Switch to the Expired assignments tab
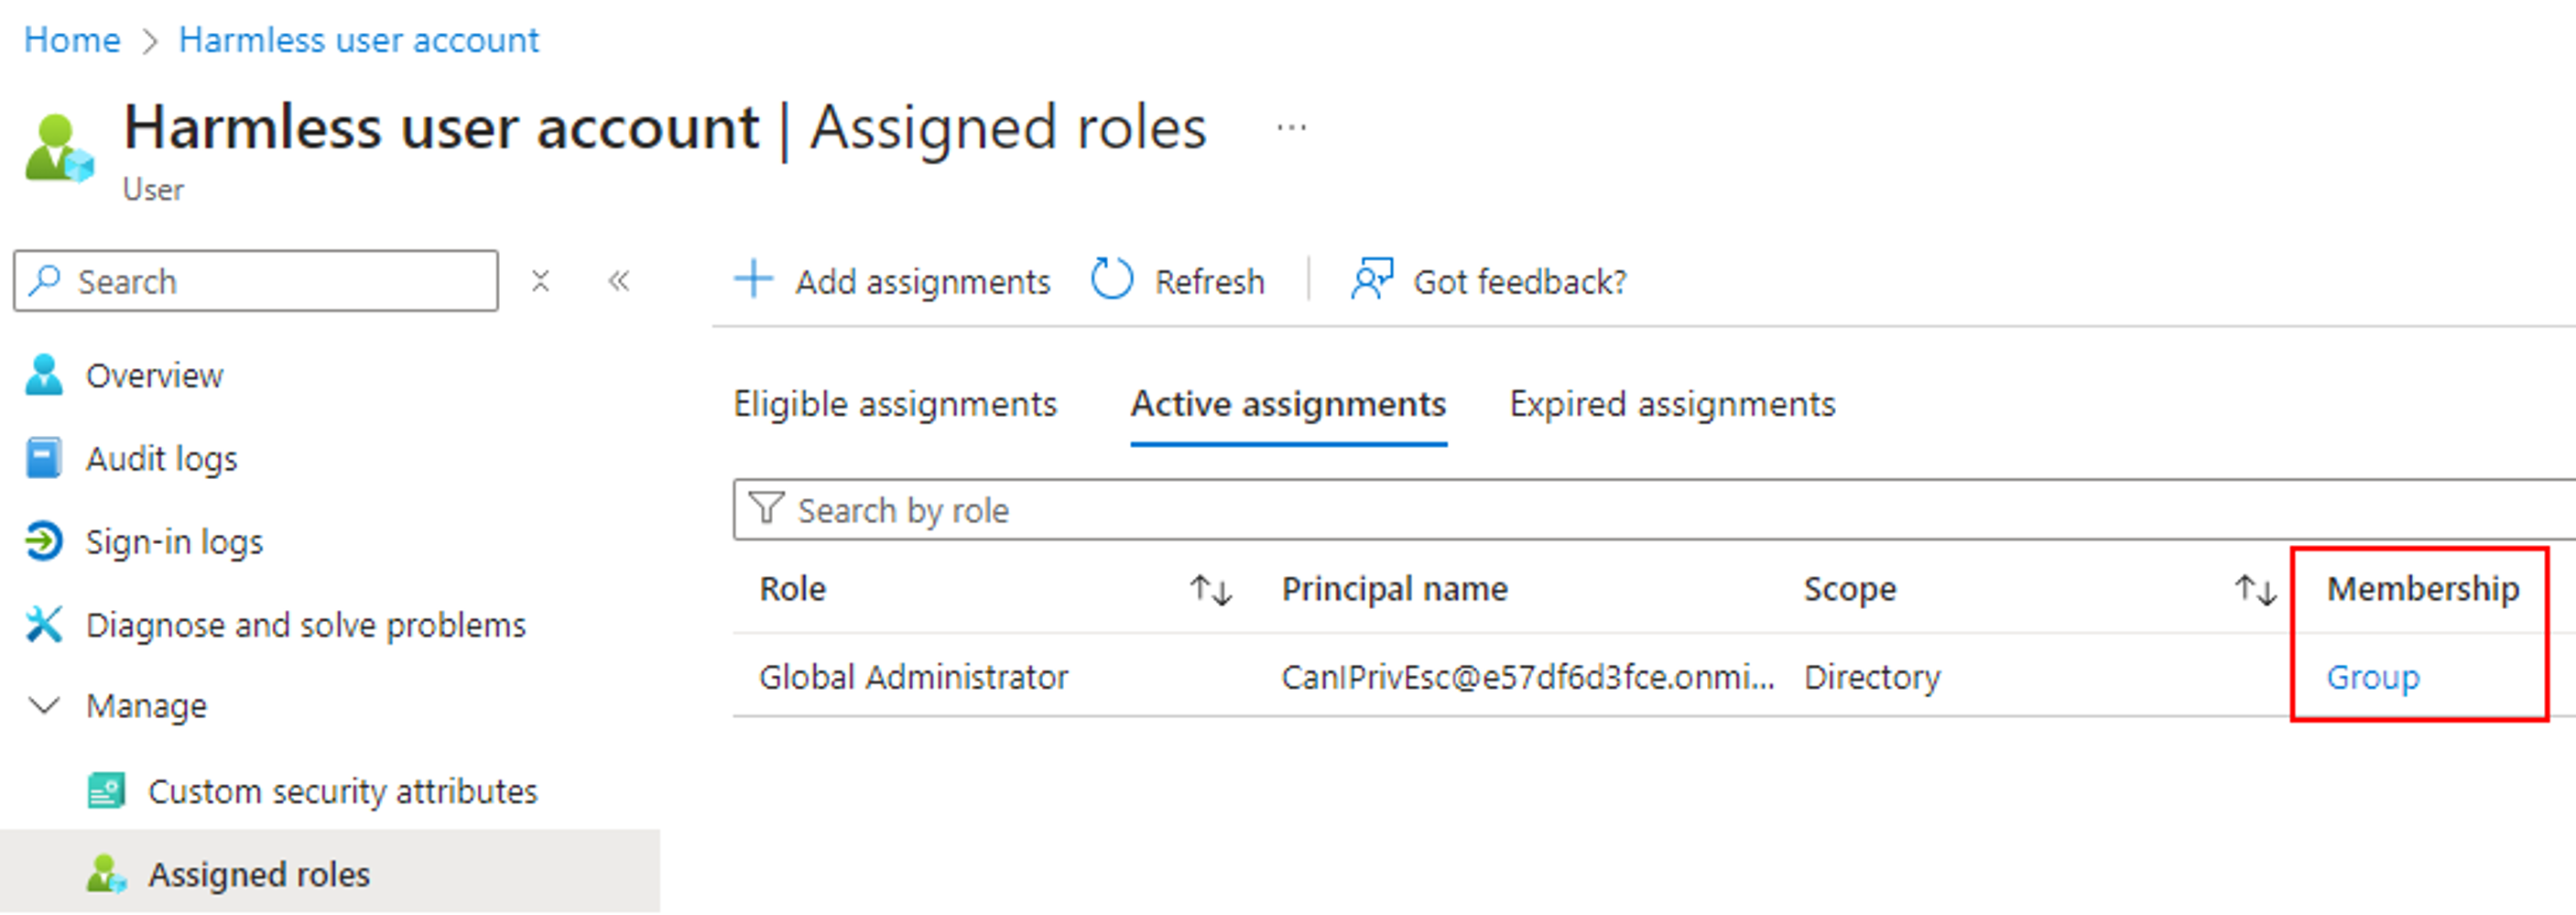This screenshot has width=2576, height=915. pos(1672,404)
